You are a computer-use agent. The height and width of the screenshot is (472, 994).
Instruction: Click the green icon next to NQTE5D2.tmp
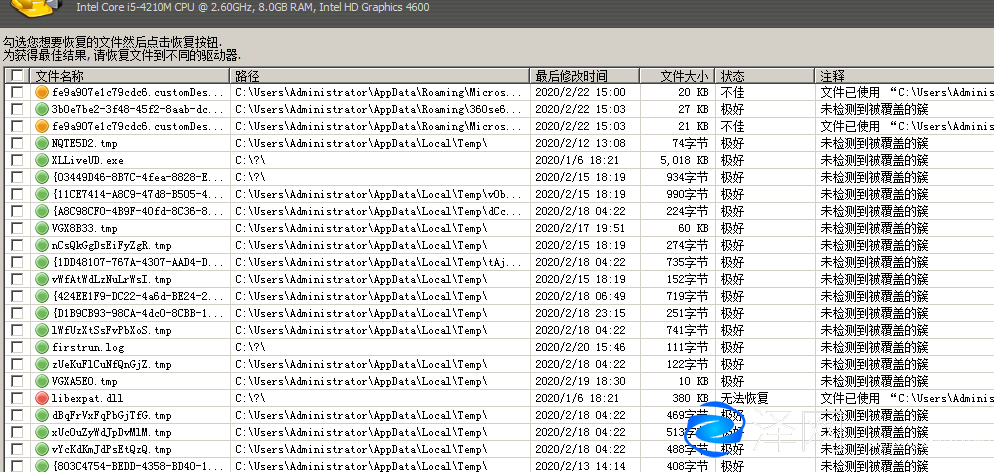[42, 143]
